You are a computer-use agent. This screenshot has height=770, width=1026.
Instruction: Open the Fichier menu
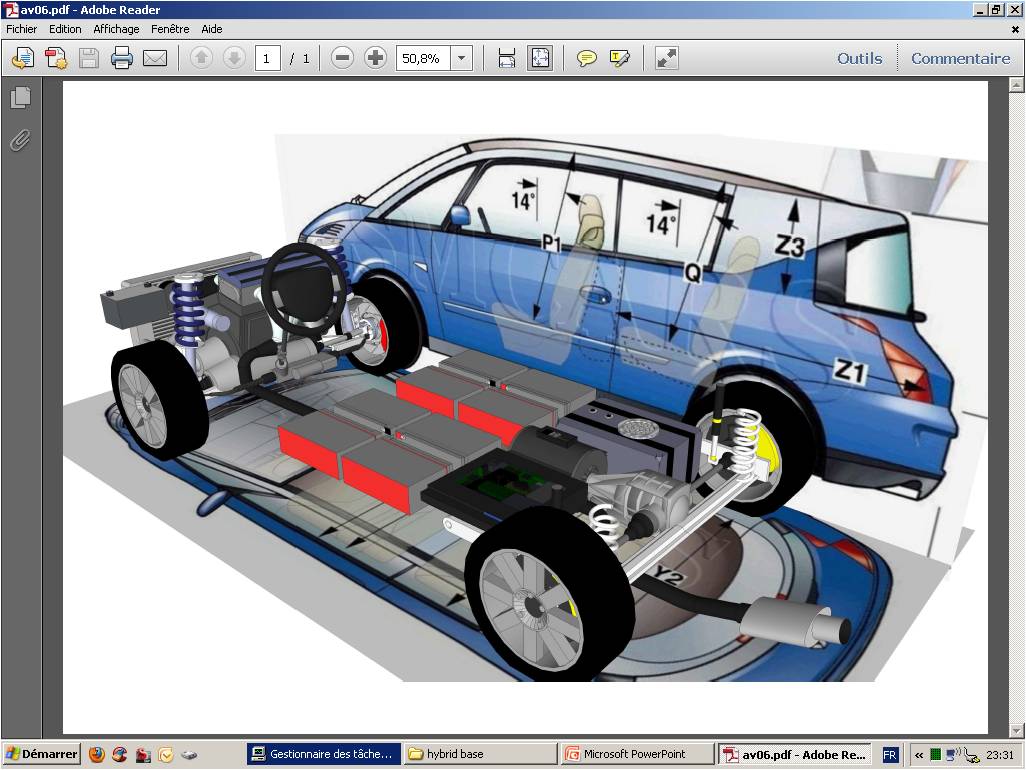pos(21,29)
